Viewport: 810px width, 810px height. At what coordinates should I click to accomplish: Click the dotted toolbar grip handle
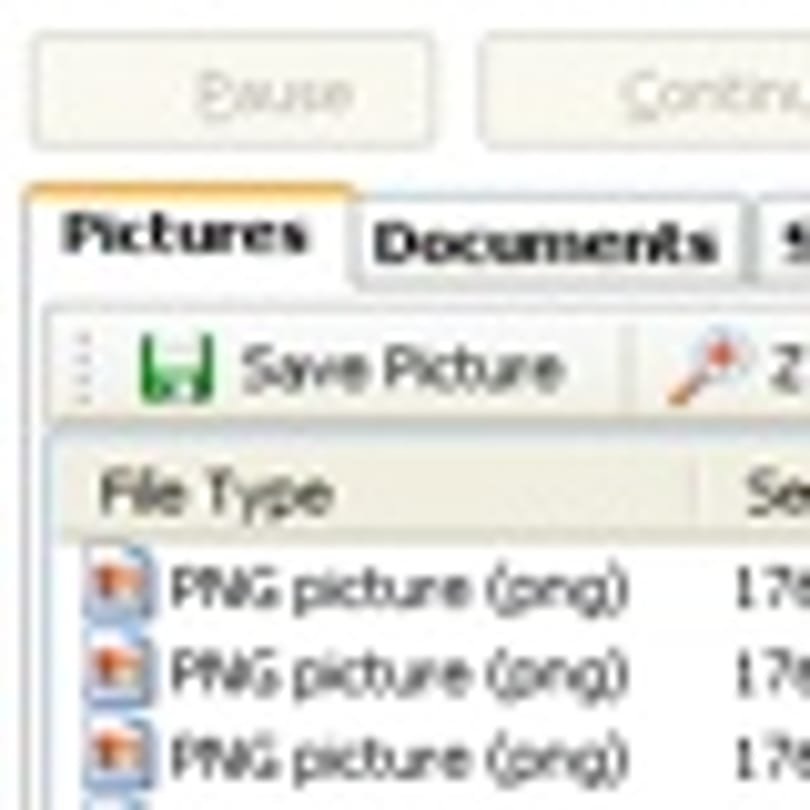tap(84, 368)
